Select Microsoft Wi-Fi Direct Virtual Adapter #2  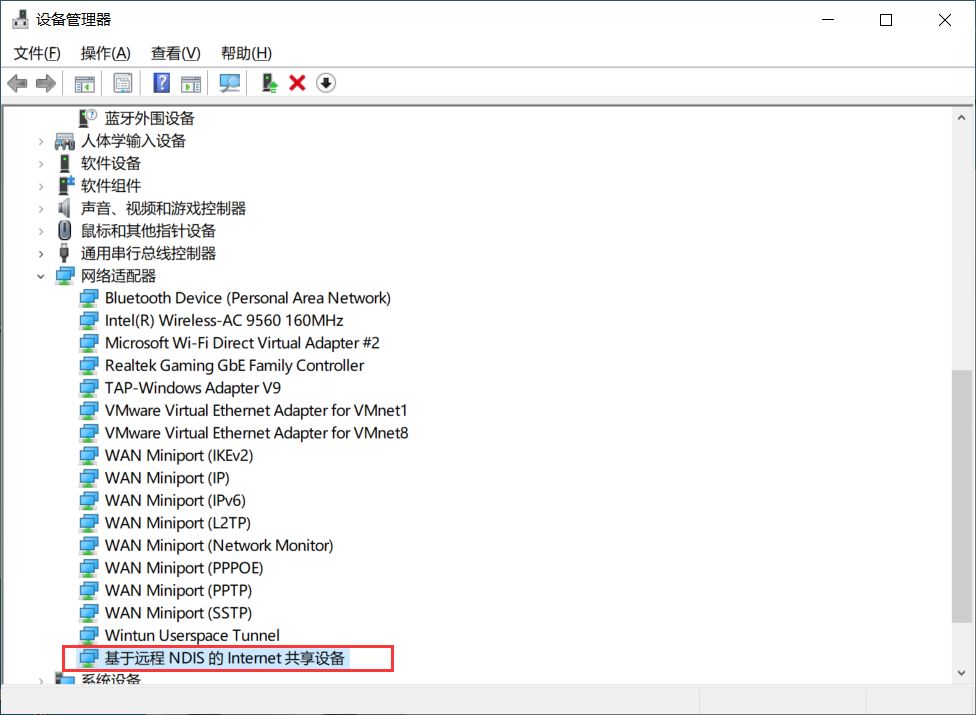pyautogui.click(x=242, y=343)
